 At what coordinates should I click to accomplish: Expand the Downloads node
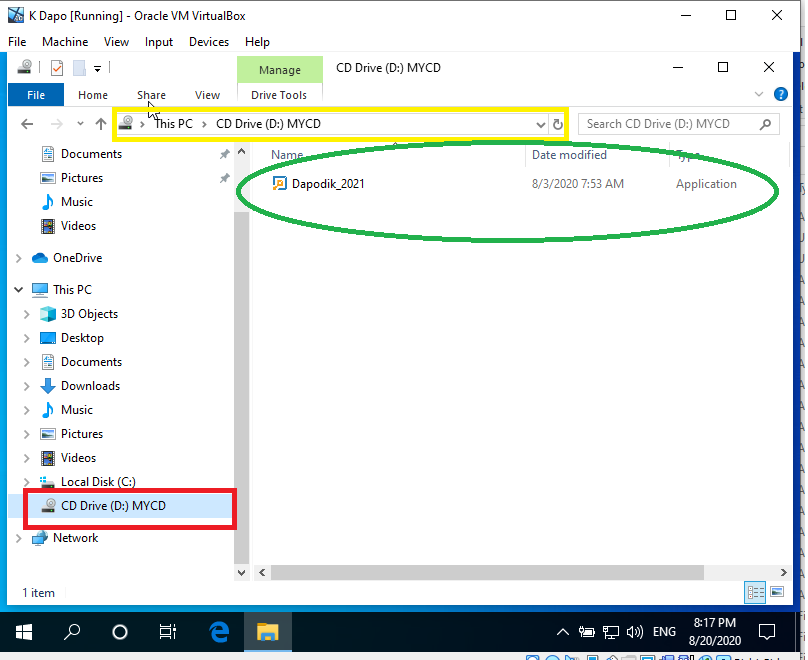[x=27, y=386]
